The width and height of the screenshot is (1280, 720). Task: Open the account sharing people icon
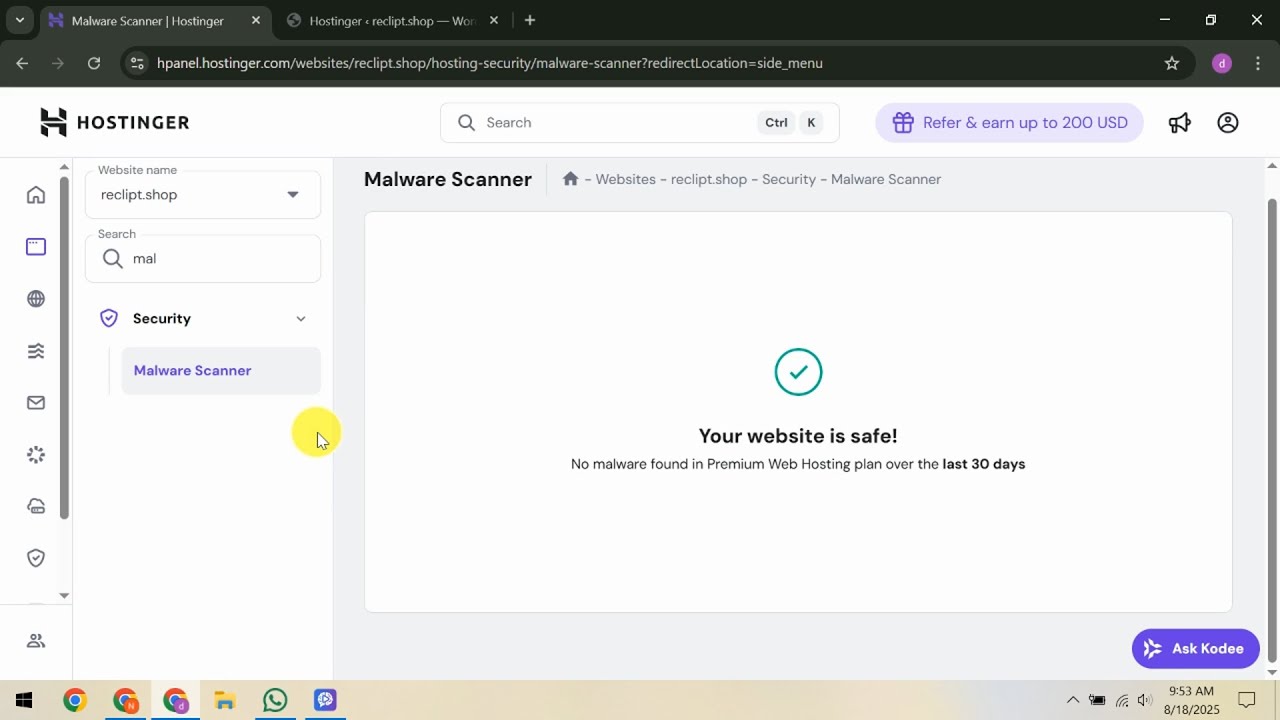point(36,641)
